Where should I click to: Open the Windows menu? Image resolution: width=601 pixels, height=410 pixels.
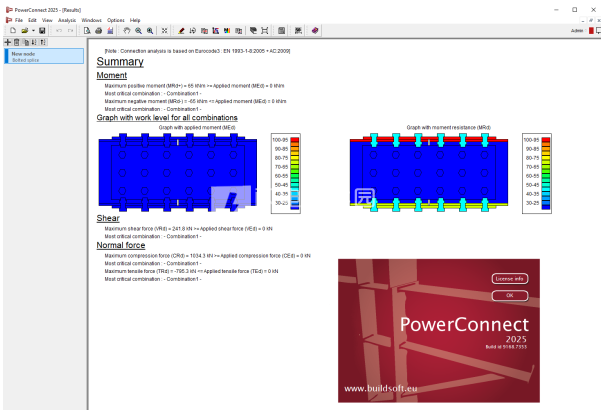pos(91,20)
